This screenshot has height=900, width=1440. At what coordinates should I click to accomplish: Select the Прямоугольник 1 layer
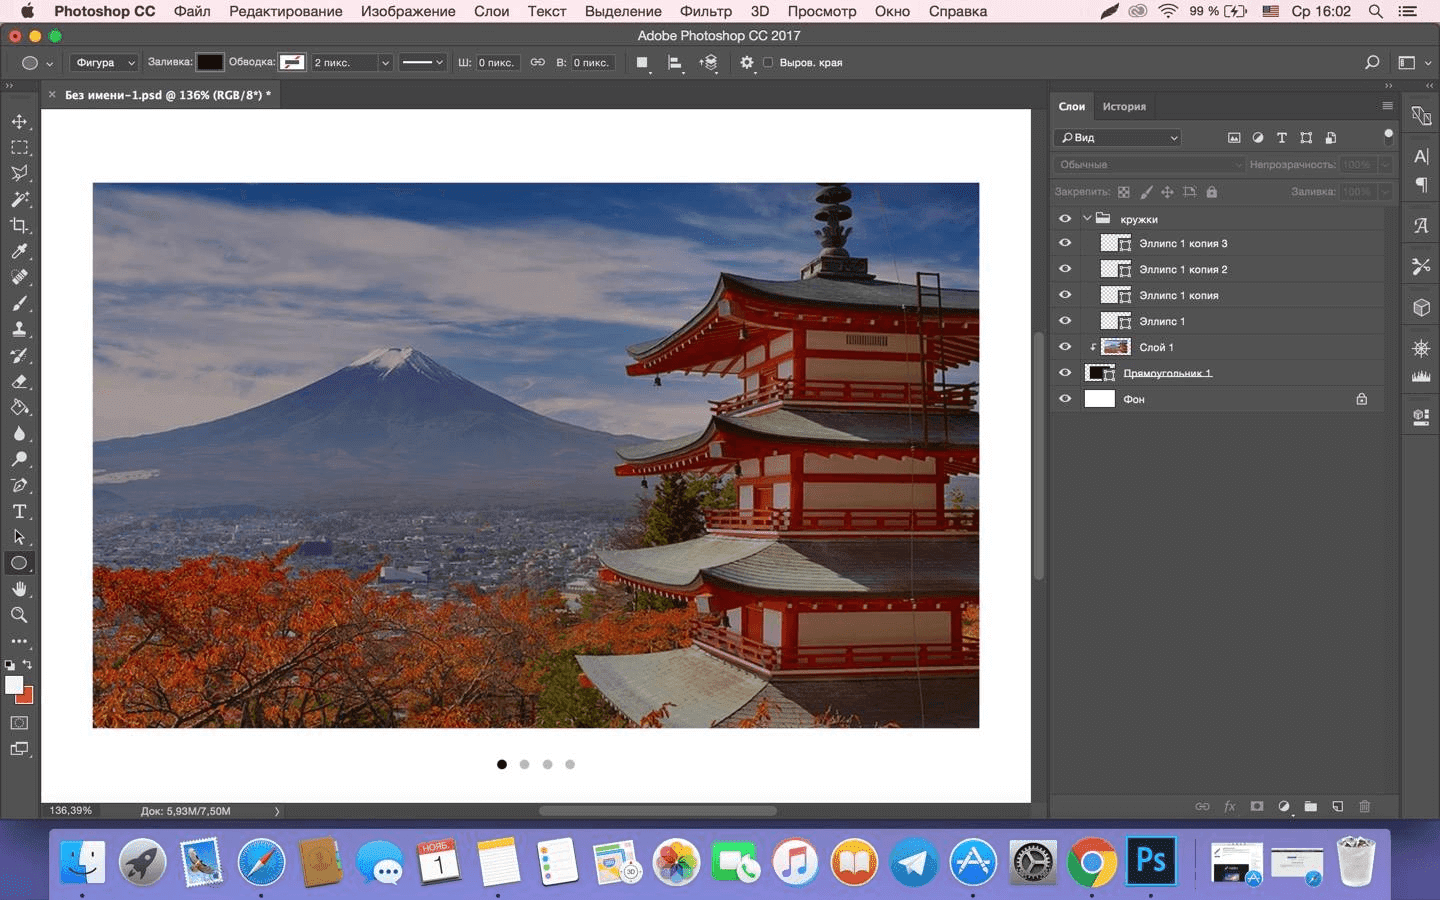(1166, 373)
